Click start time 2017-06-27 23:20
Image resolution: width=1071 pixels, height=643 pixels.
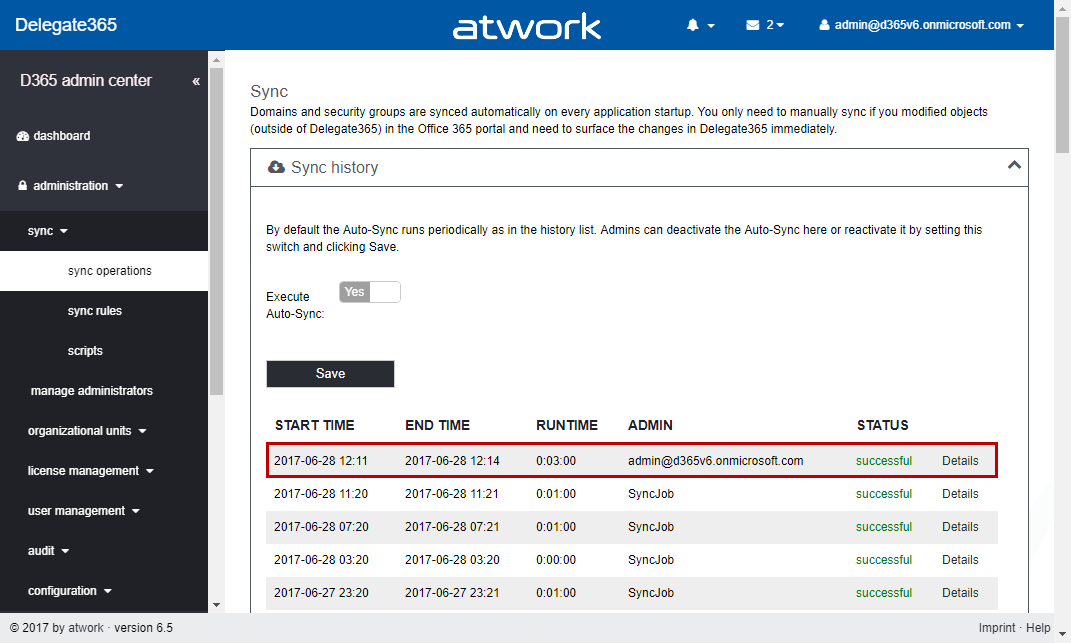point(321,592)
